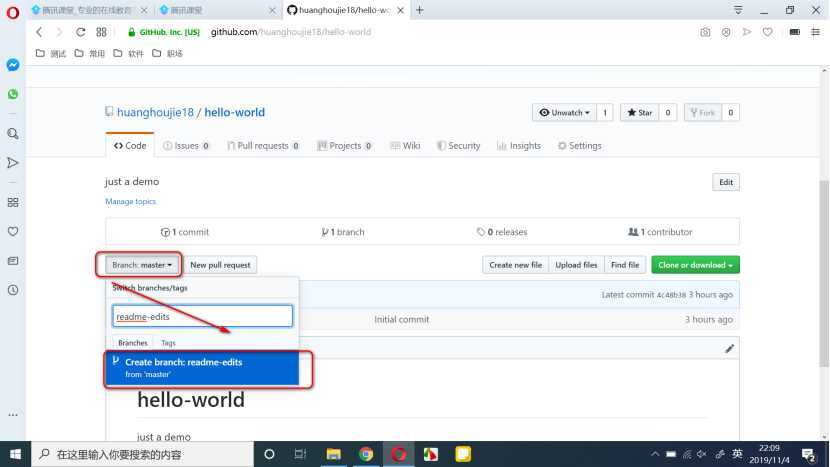Edit README with pencil icon

(729, 348)
